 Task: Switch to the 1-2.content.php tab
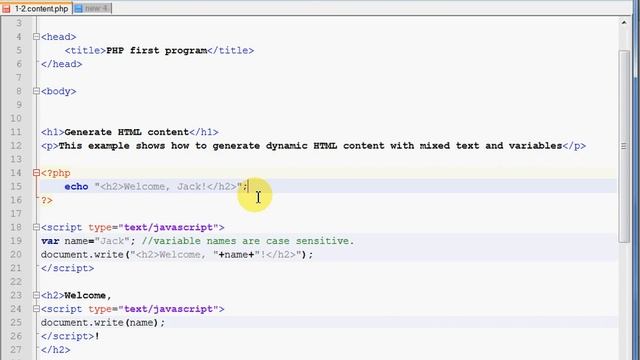pyautogui.click(x=36, y=8)
